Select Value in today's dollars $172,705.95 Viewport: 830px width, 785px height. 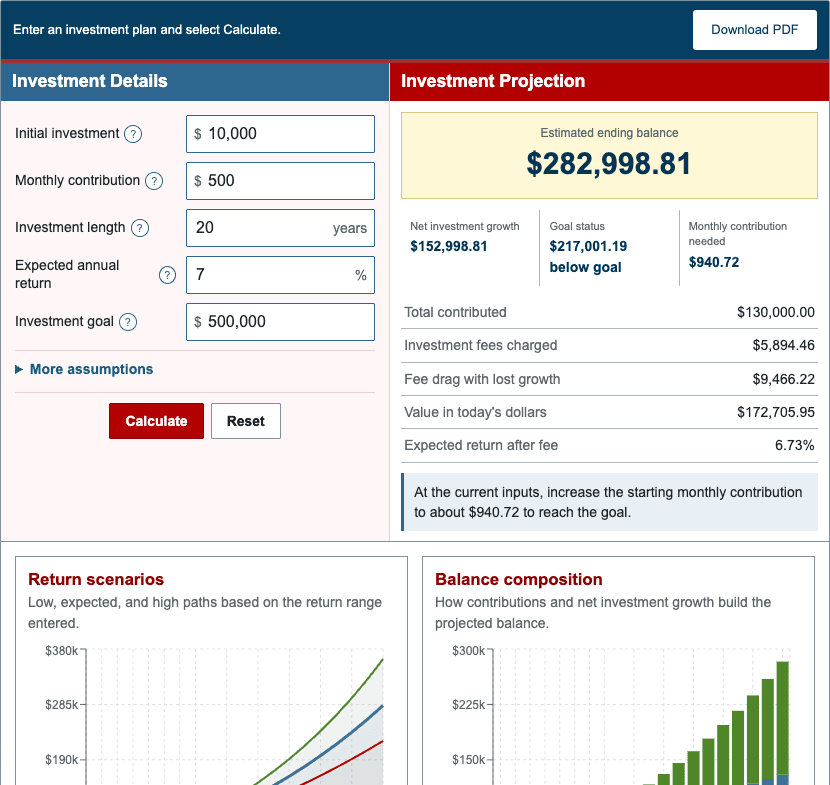775,412
